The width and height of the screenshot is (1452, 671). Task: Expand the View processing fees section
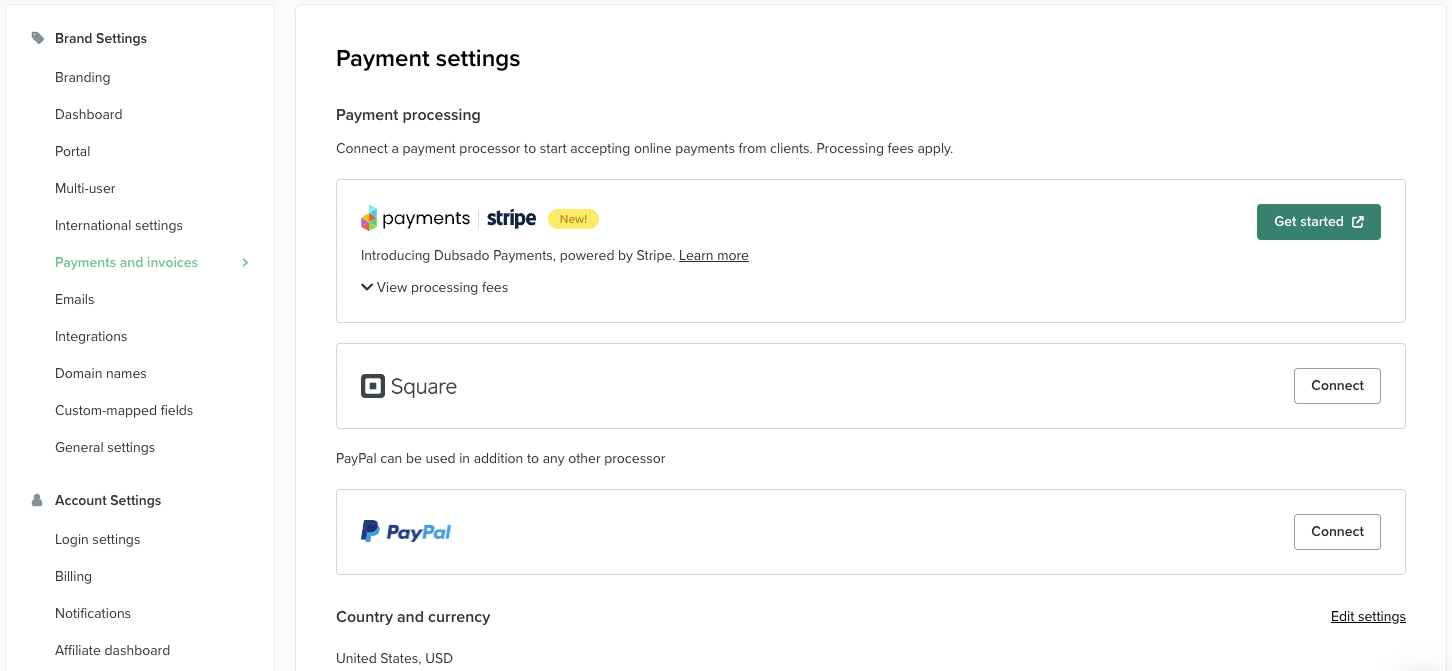tap(434, 287)
